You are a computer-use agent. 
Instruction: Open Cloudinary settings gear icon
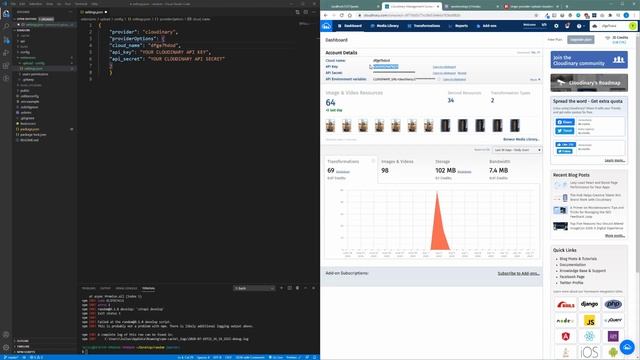[x=556, y=26]
